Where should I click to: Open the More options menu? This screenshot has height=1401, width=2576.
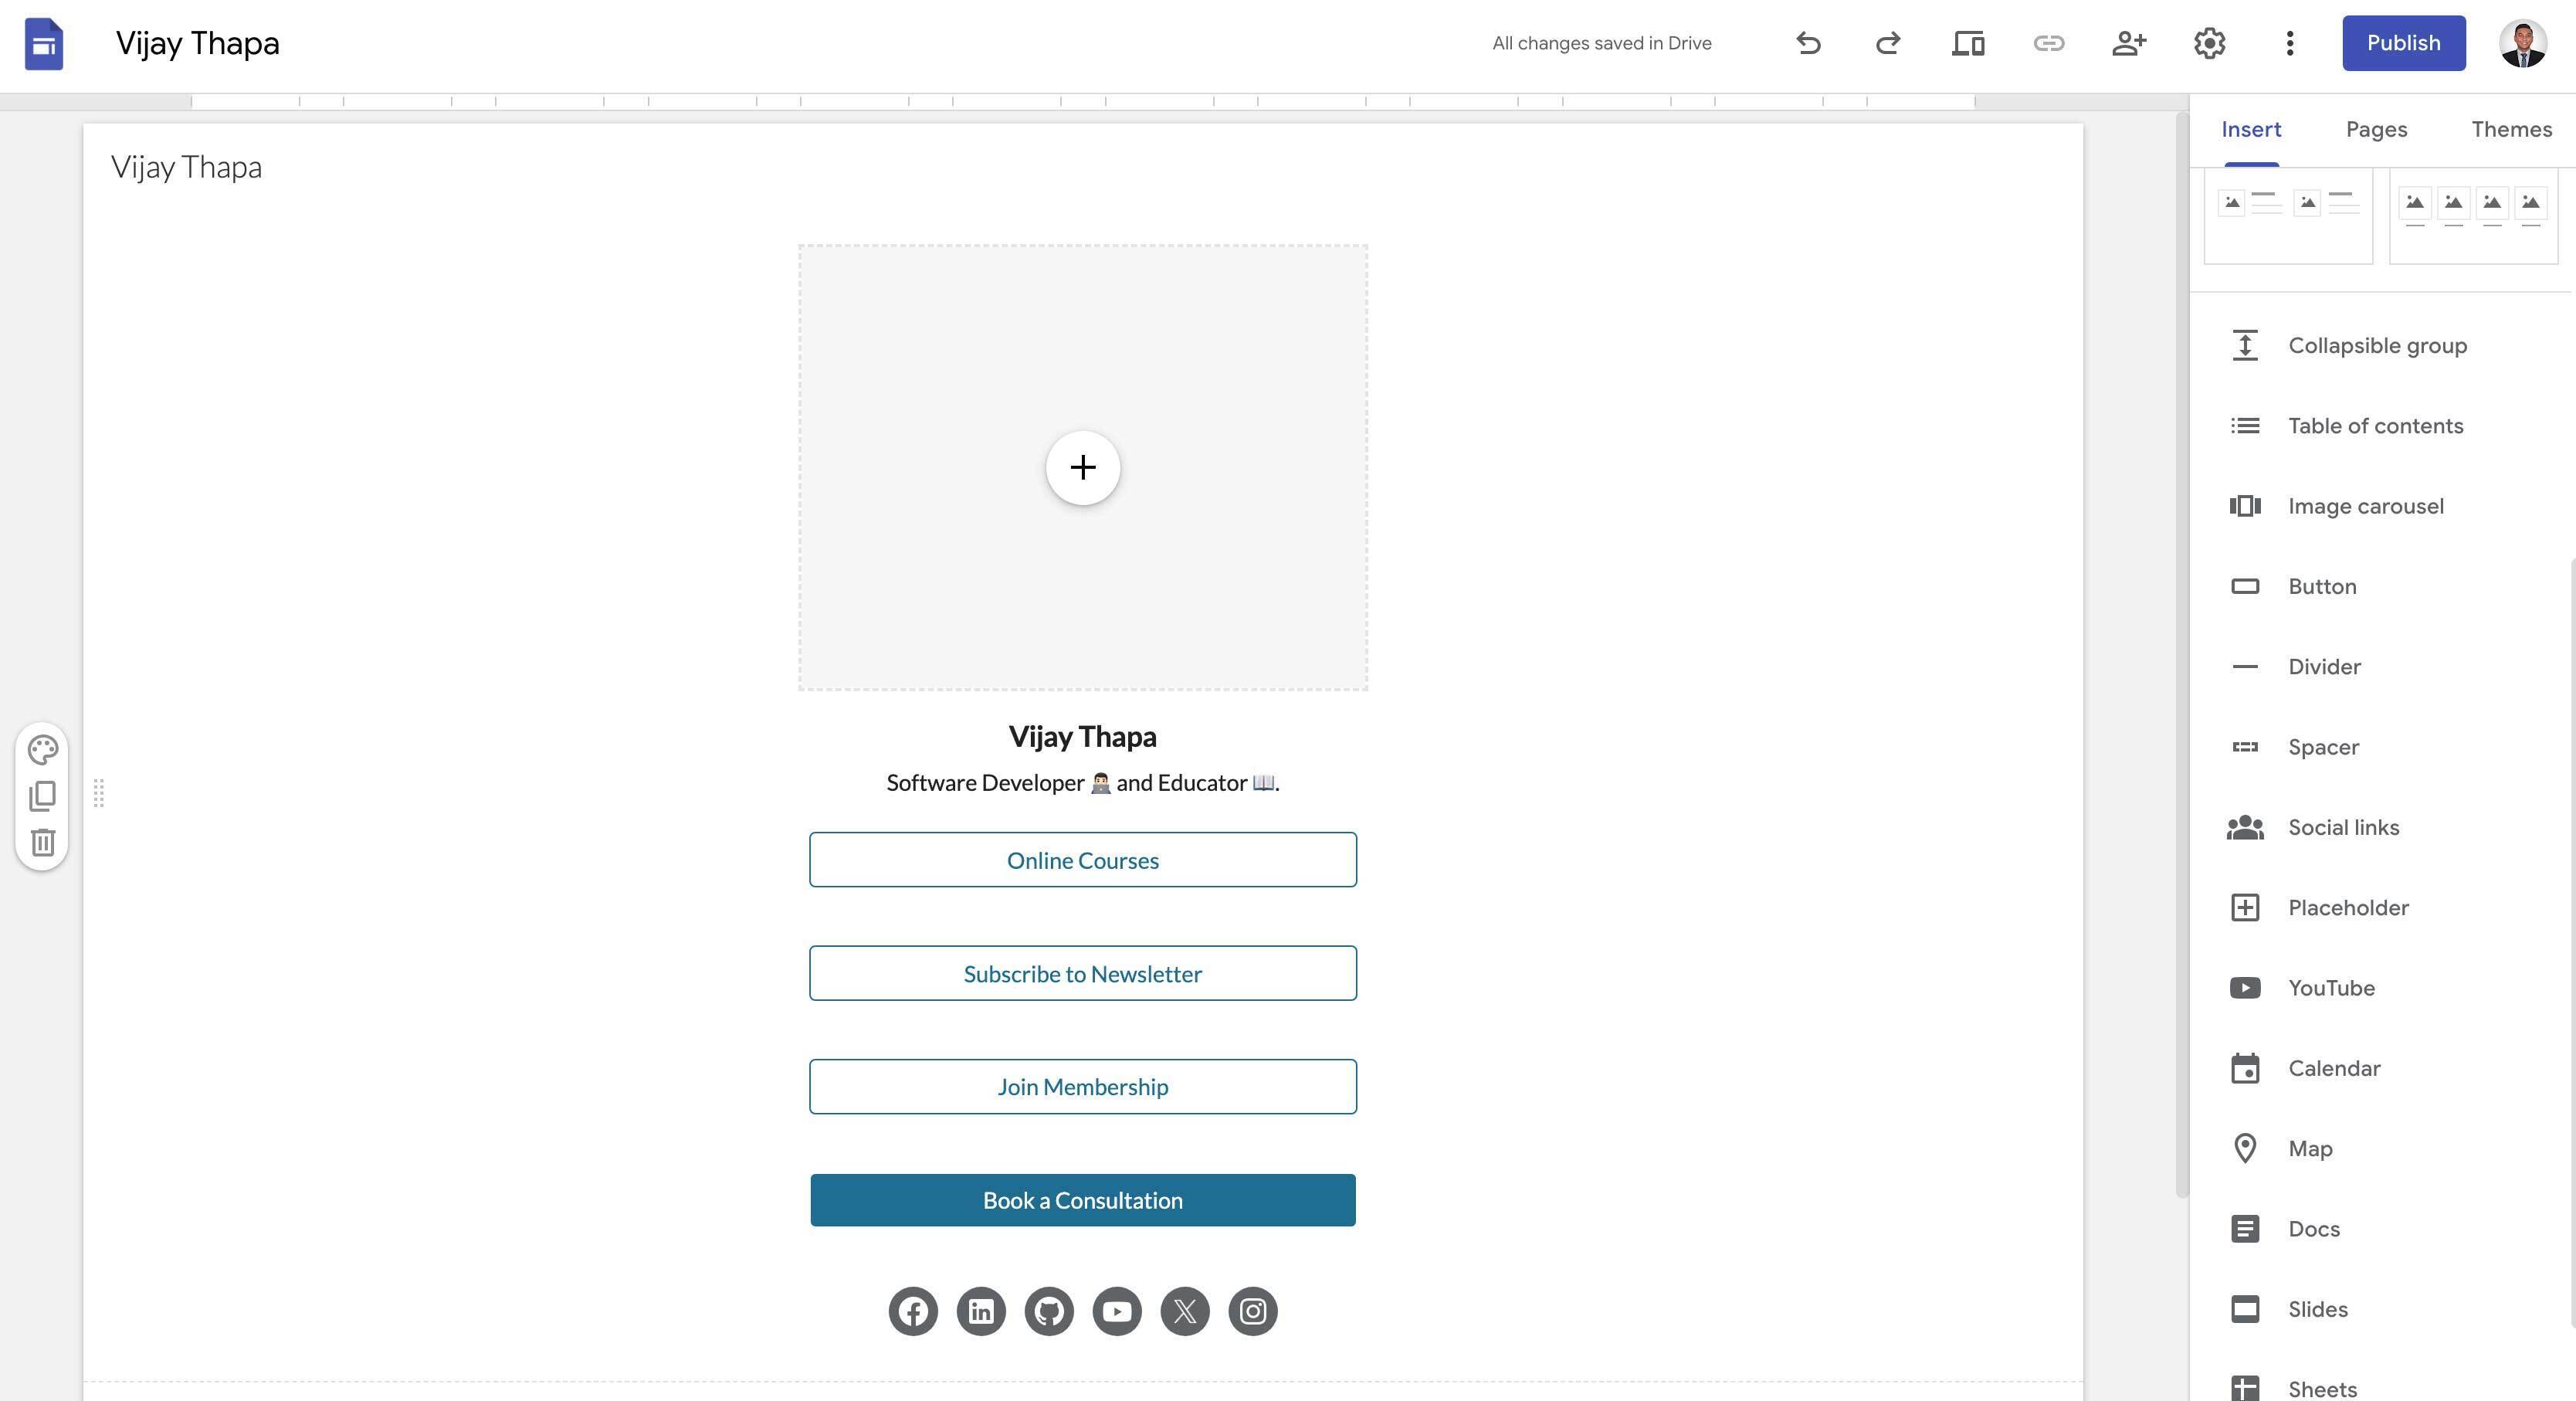[x=2290, y=43]
